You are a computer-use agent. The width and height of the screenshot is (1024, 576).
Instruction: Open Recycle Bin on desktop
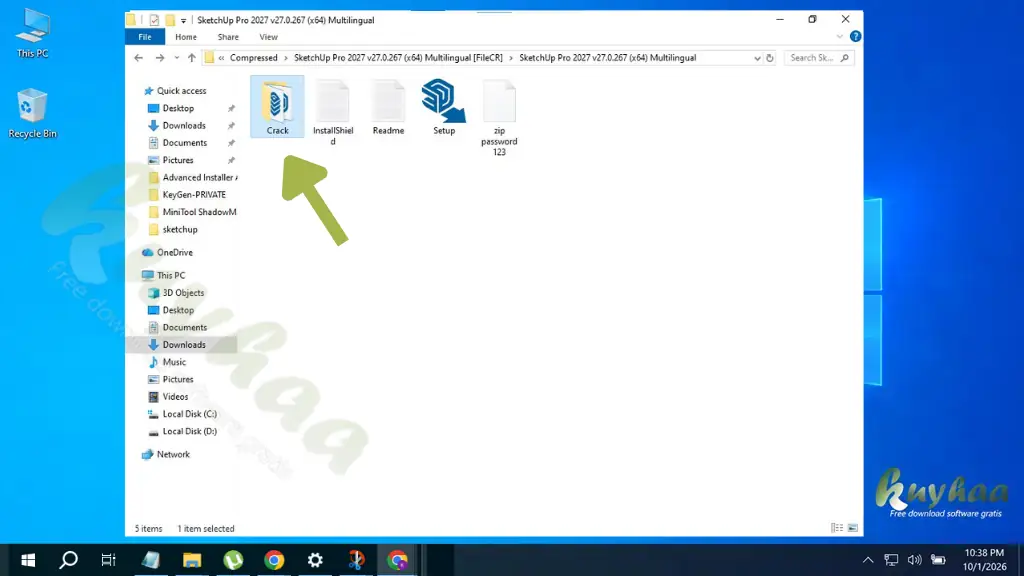click(32, 114)
